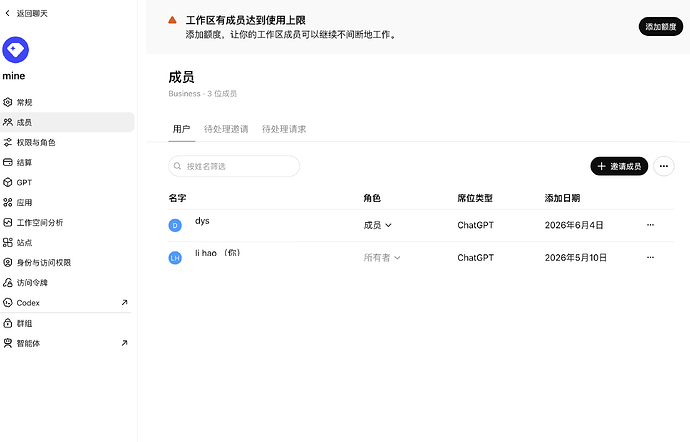The height and width of the screenshot is (442, 690).
Task: Open 工作空间分析 in sidebar
Action: pyautogui.click(x=67, y=222)
